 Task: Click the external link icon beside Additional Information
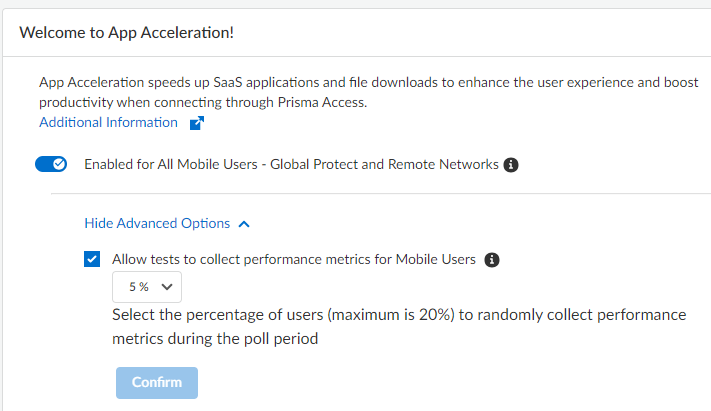(197, 123)
